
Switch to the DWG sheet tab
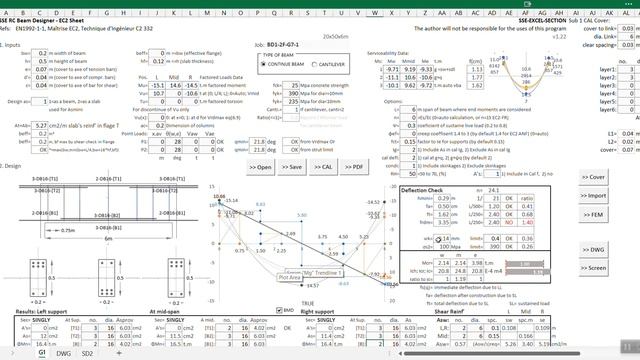point(64,353)
